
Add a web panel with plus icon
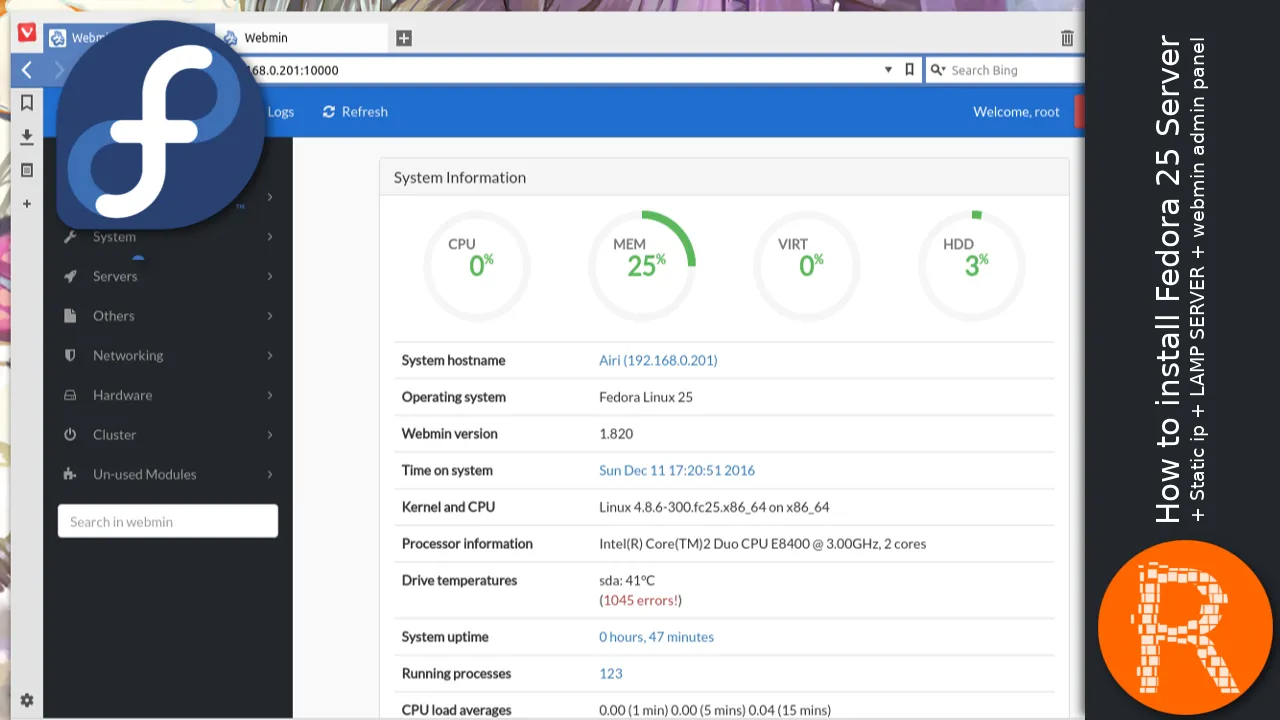click(27, 204)
